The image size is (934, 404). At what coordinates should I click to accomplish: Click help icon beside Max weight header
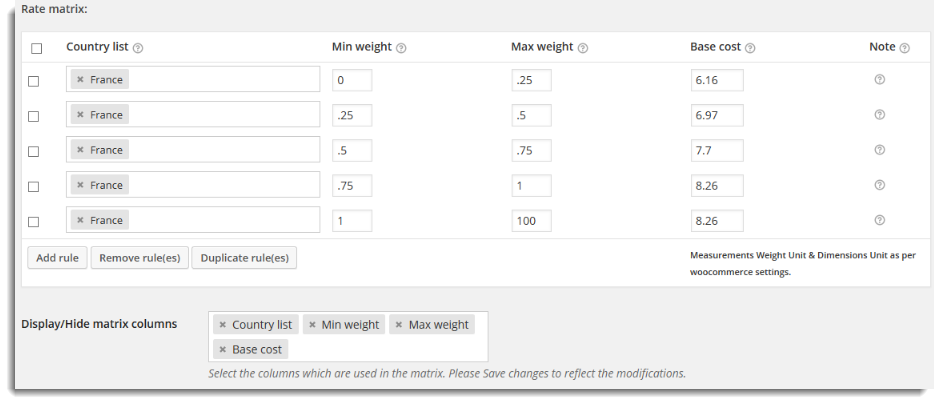coord(583,48)
